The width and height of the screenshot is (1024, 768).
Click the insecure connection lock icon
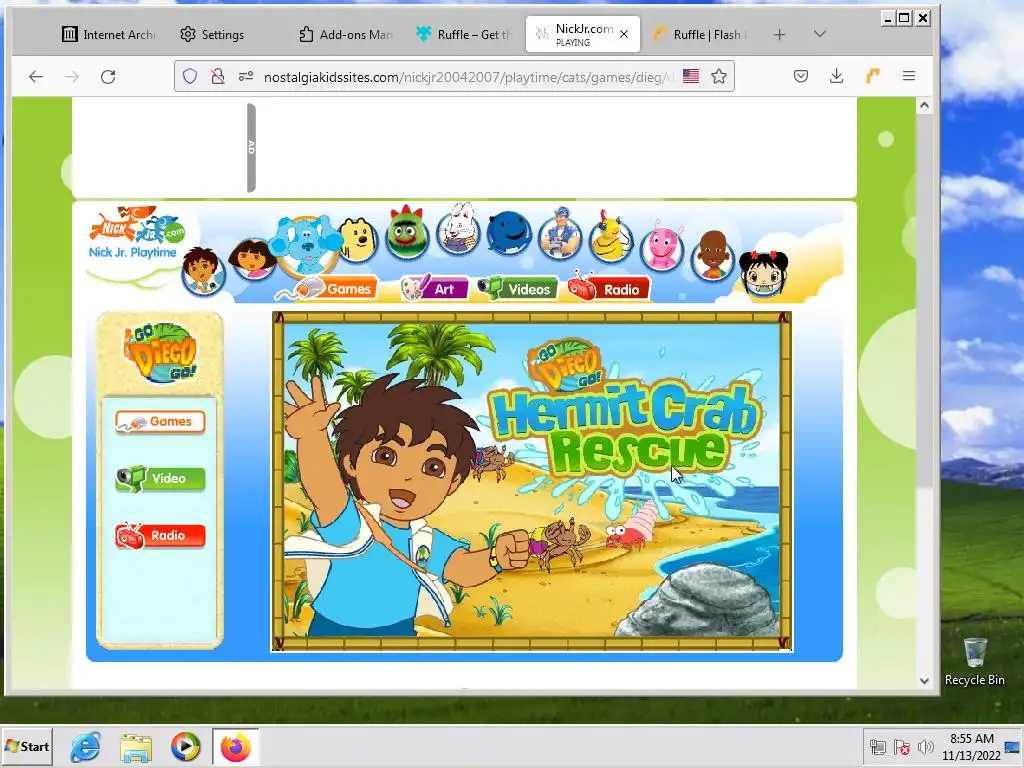[218, 76]
